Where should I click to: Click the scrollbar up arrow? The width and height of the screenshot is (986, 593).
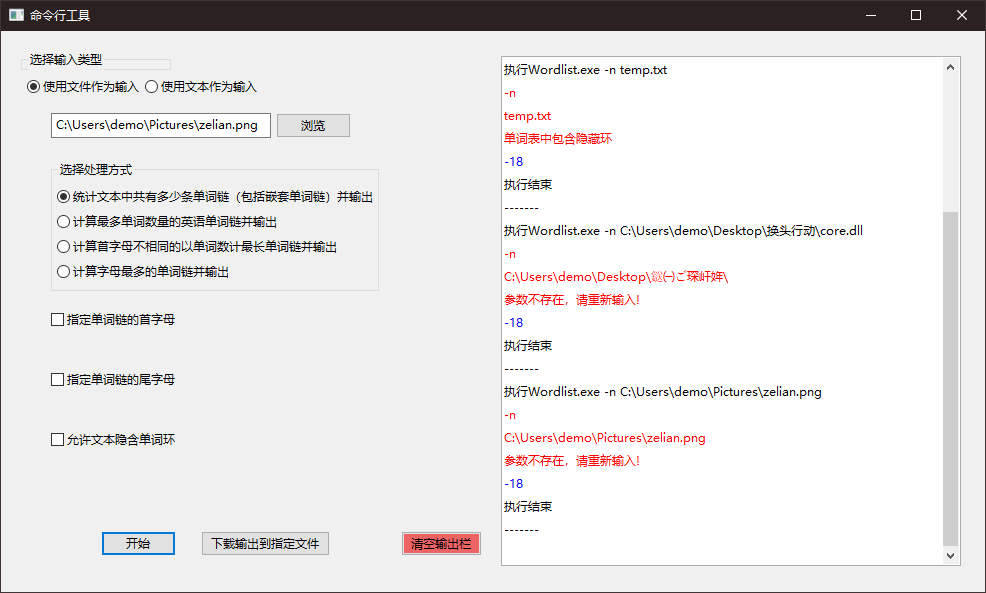coord(951,66)
